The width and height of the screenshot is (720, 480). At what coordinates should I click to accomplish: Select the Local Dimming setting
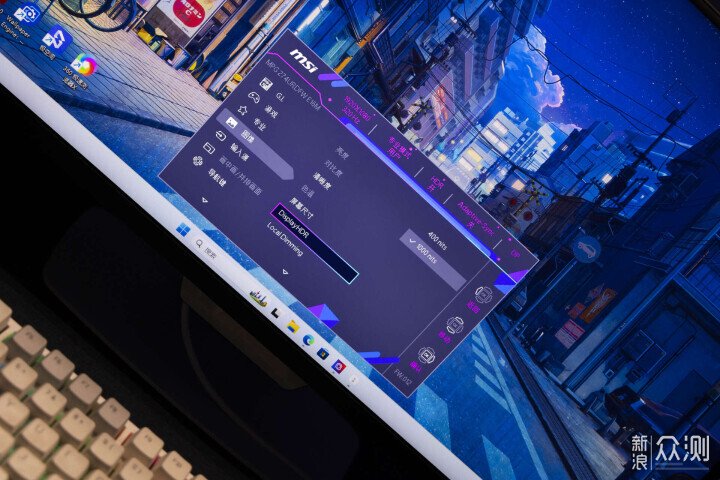coord(285,238)
